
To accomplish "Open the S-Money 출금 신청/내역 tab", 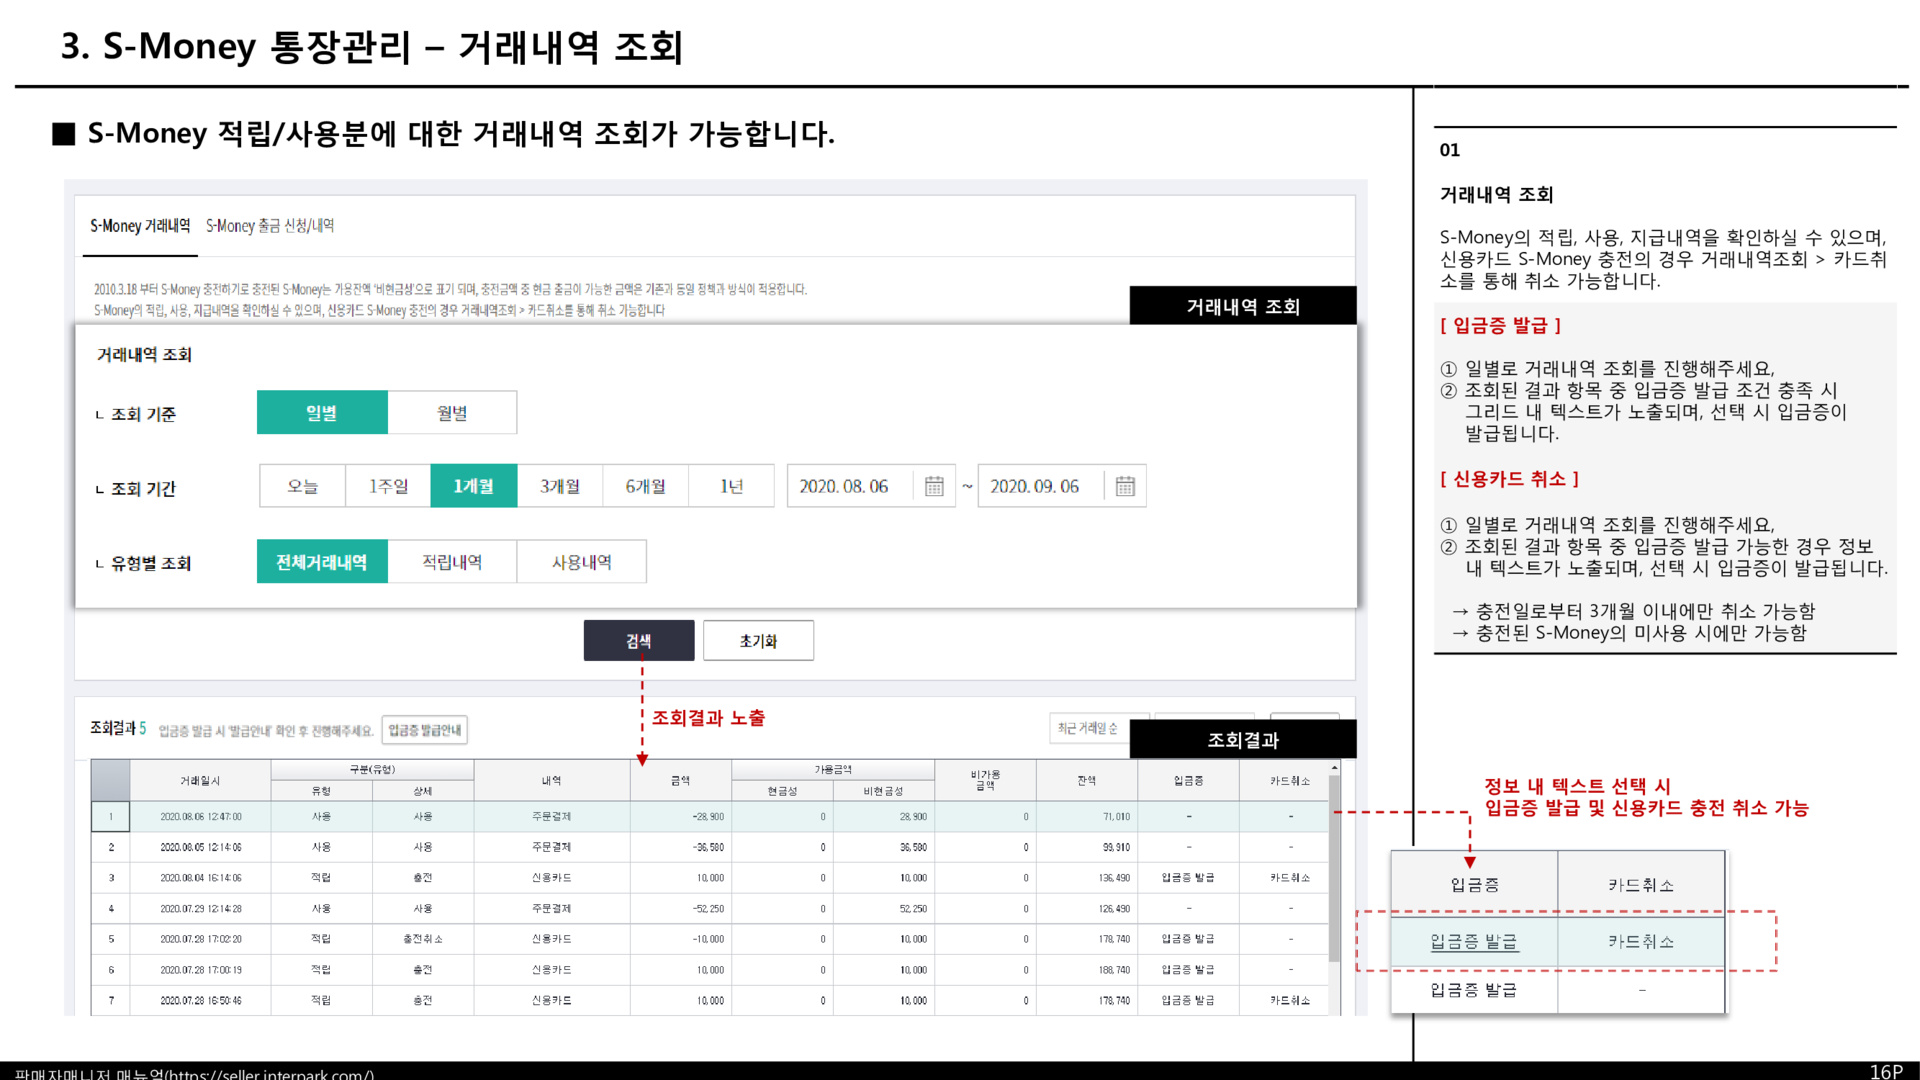I will point(270,226).
